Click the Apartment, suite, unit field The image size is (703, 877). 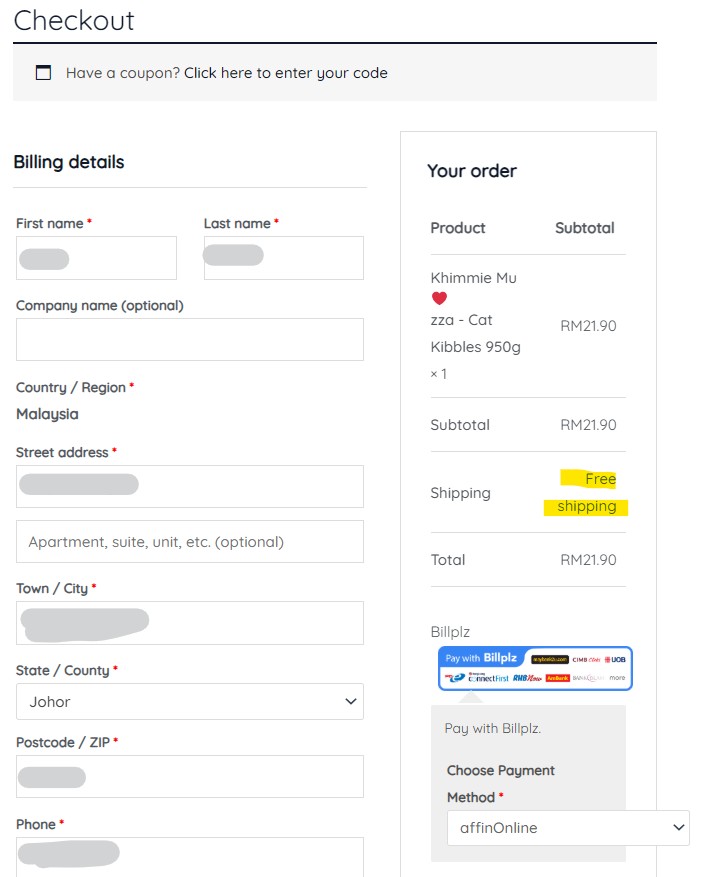pos(189,542)
